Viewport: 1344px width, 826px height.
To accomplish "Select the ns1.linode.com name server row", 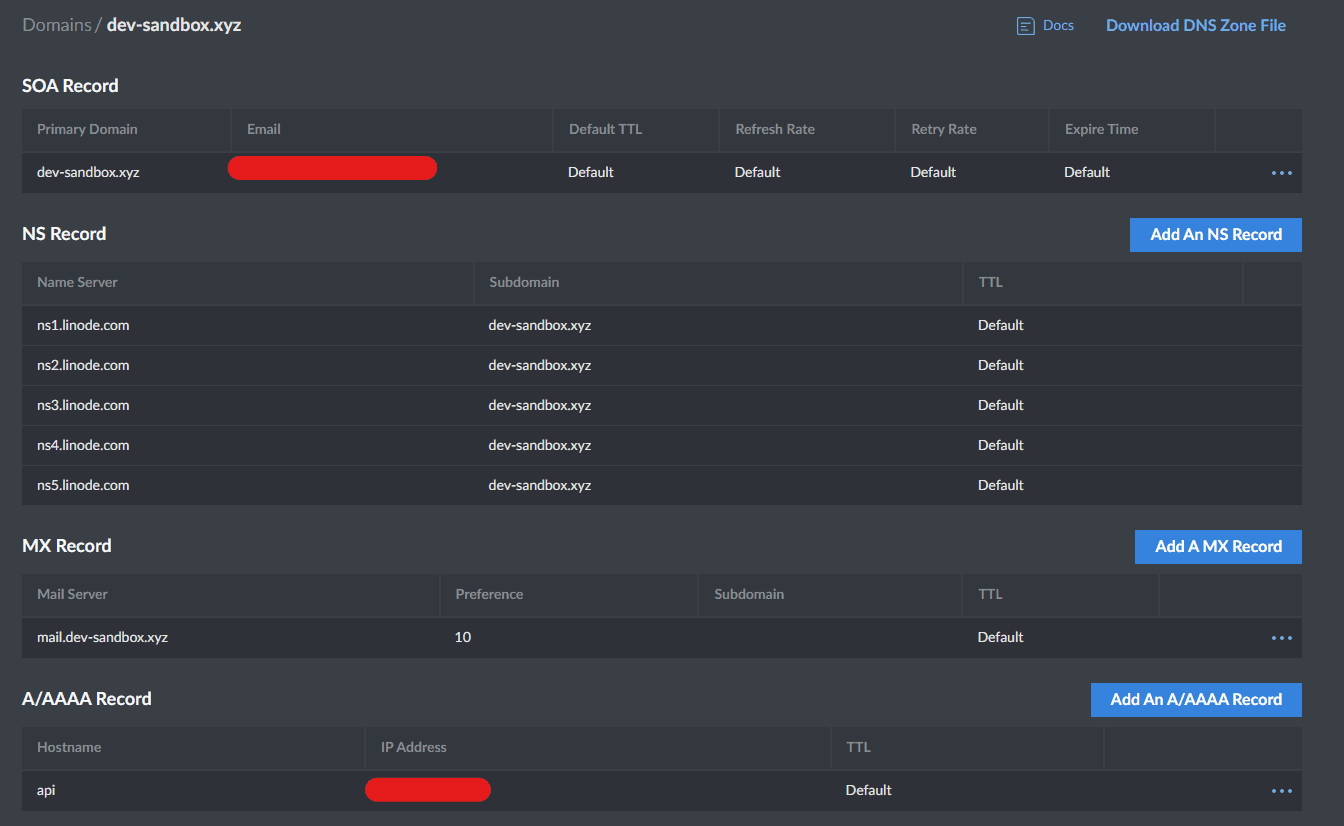I will click(83, 325).
